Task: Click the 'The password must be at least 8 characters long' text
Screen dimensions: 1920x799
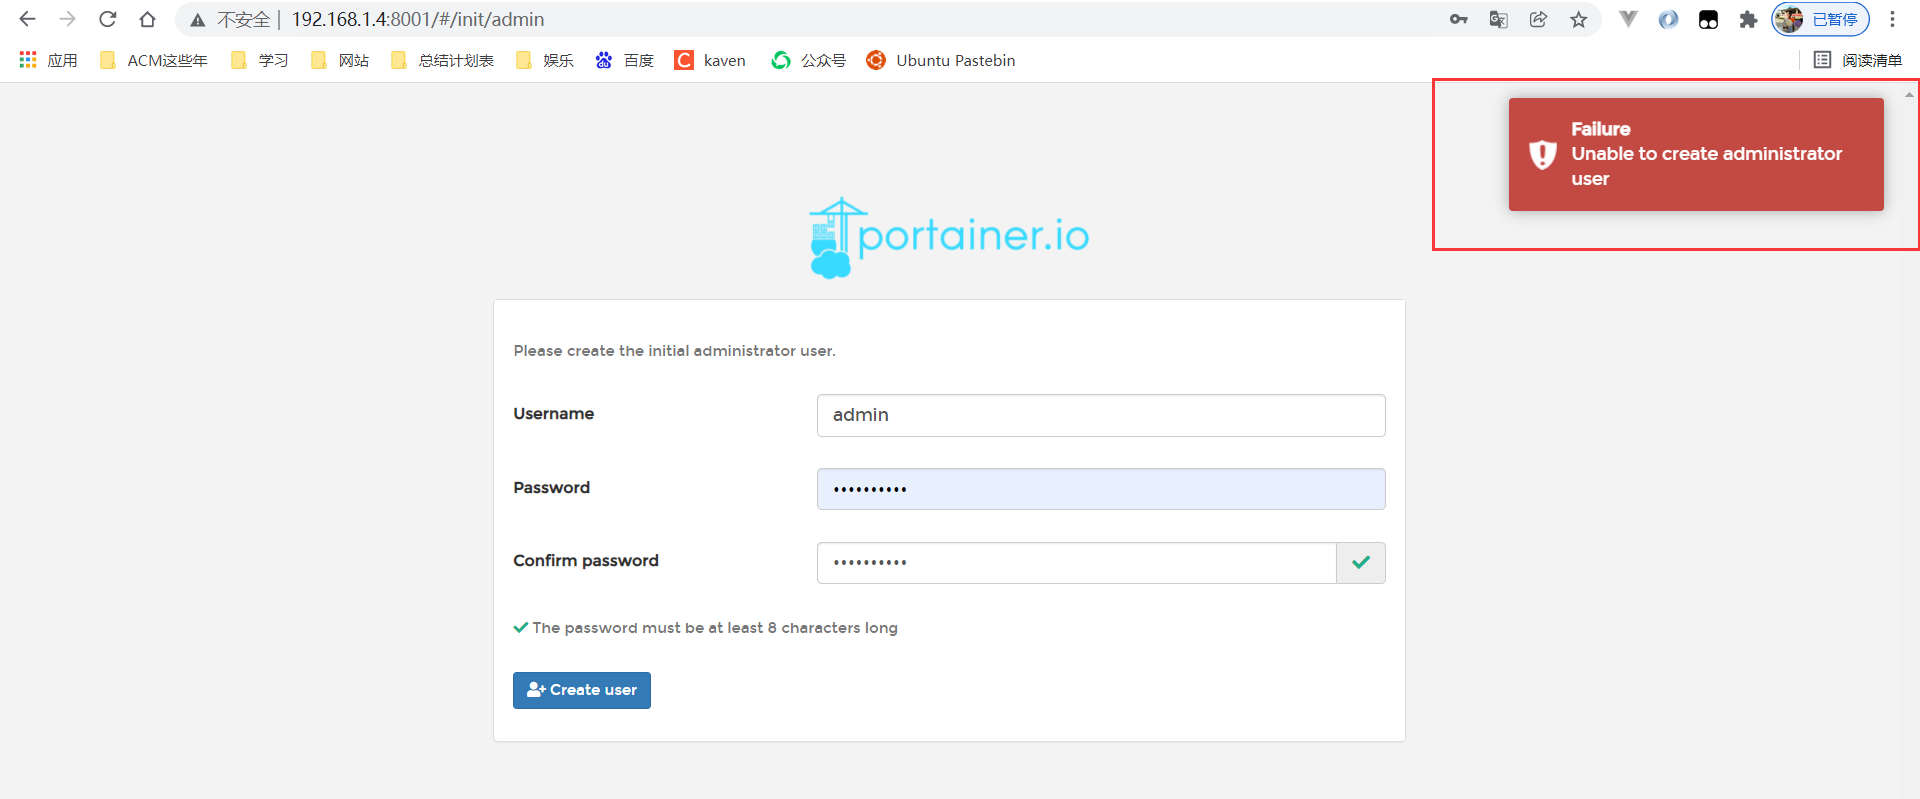Action: point(715,628)
